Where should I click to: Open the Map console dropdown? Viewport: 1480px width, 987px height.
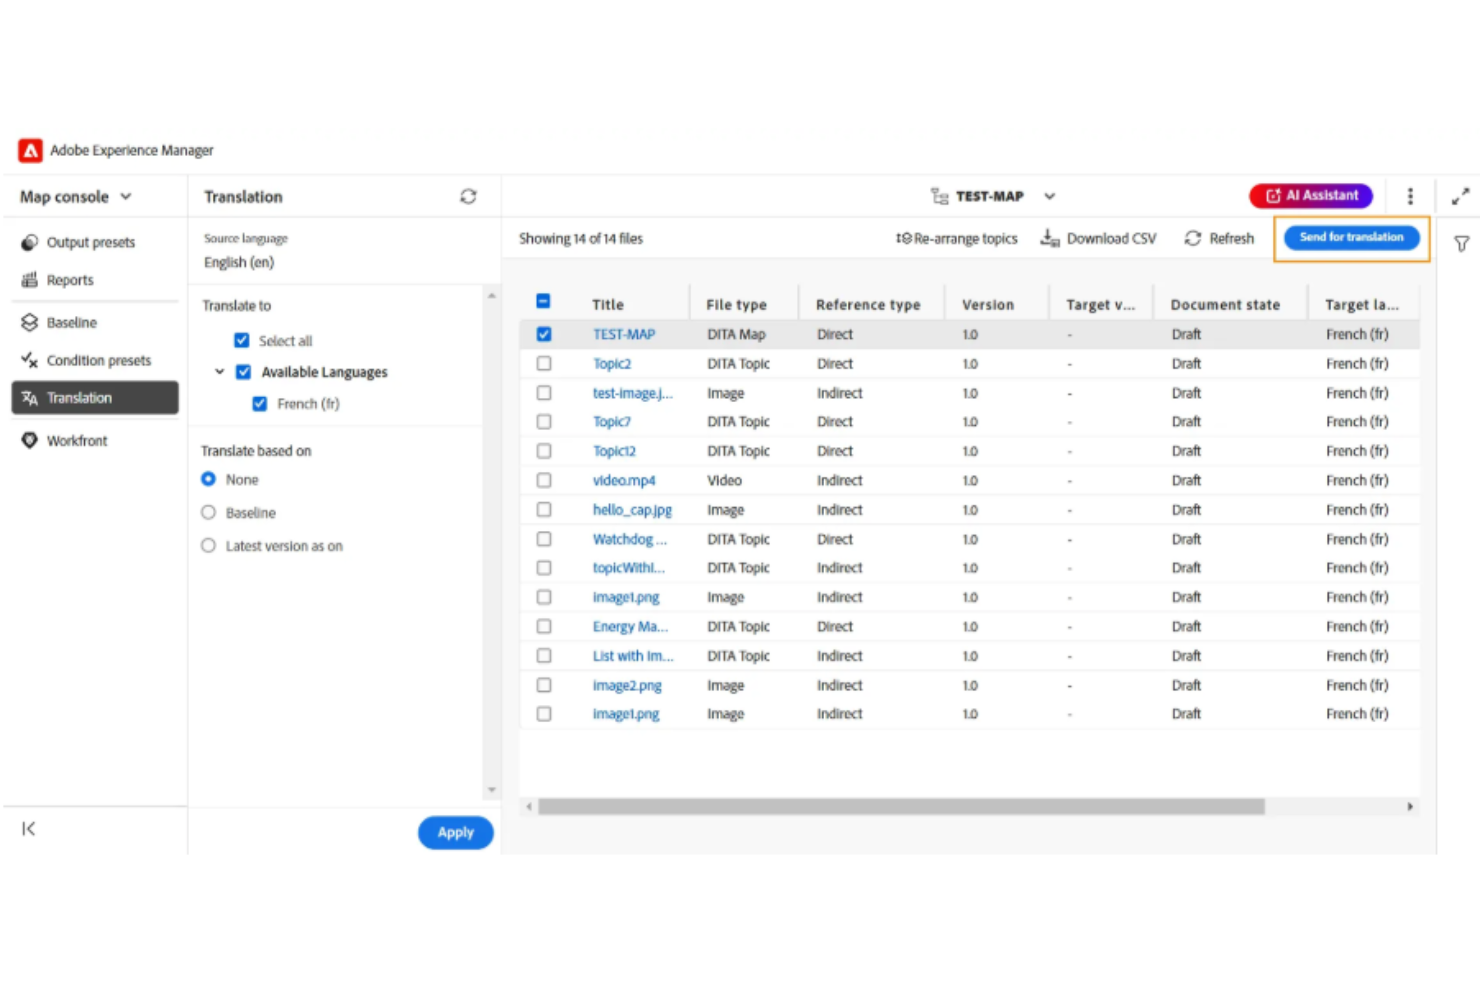point(76,197)
